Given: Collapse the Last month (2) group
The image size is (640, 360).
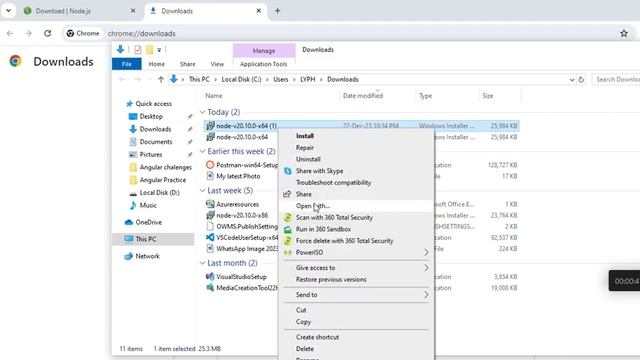Looking at the screenshot, I should (x=202, y=263).
